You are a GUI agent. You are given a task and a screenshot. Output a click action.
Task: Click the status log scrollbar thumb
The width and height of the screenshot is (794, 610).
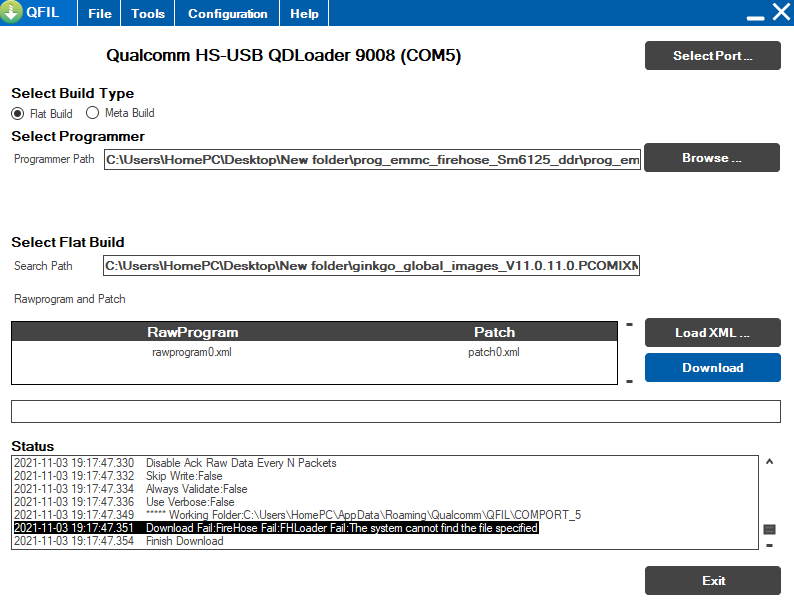tap(769, 530)
